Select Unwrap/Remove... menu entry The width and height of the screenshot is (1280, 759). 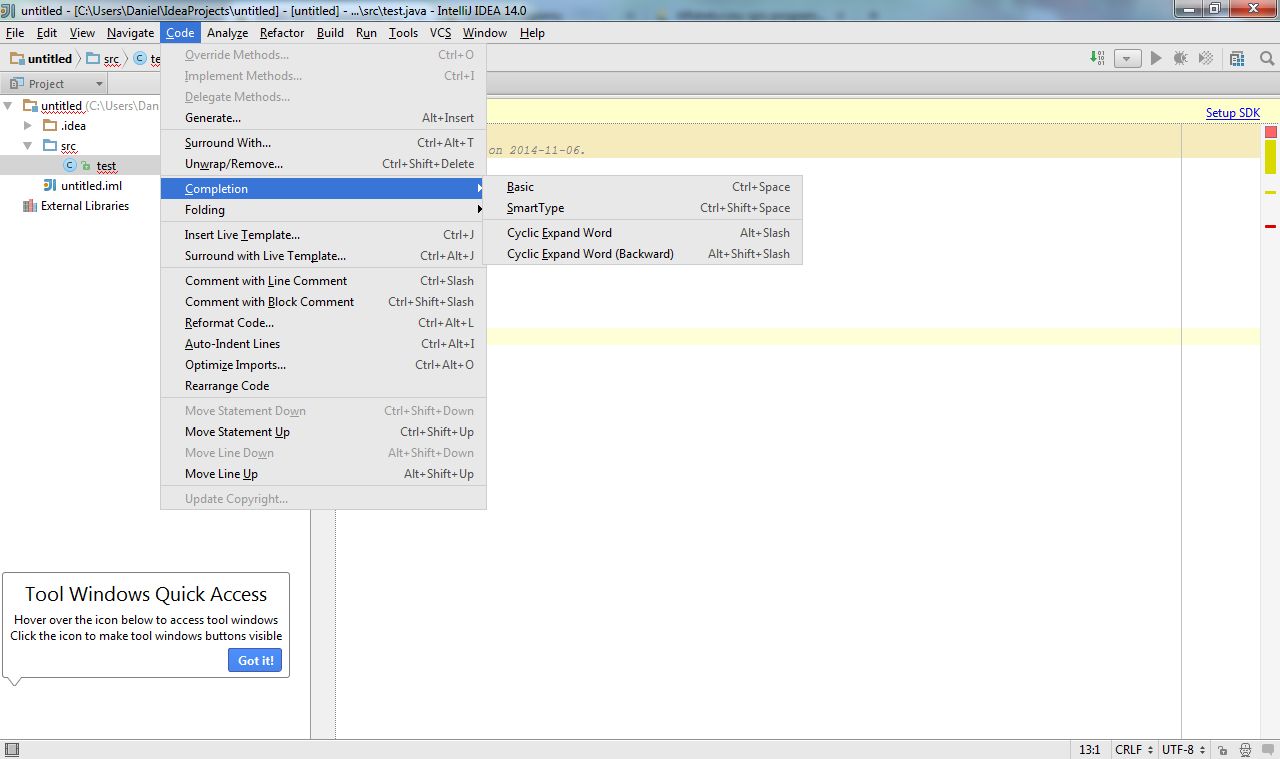(323, 164)
